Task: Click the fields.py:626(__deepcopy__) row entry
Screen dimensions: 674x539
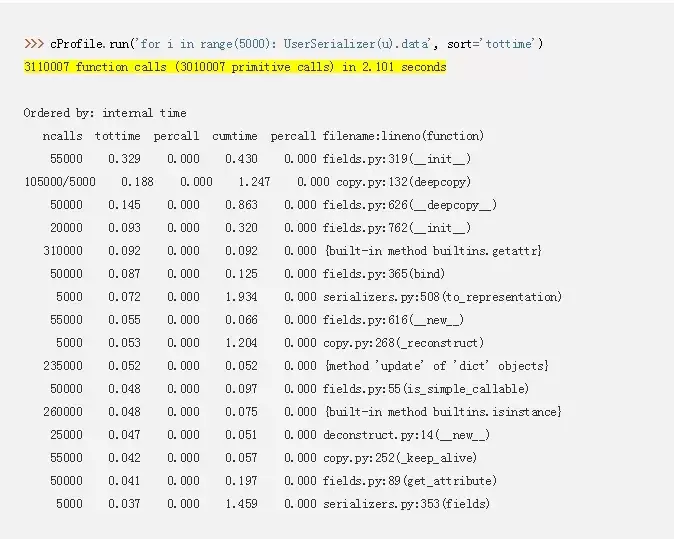Action: coord(409,205)
